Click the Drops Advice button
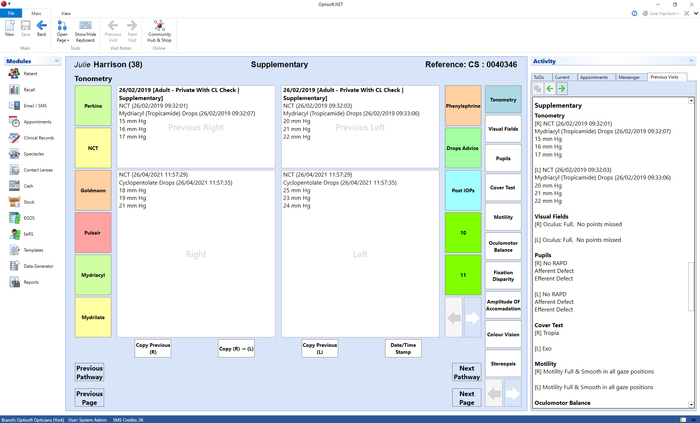 (x=463, y=148)
